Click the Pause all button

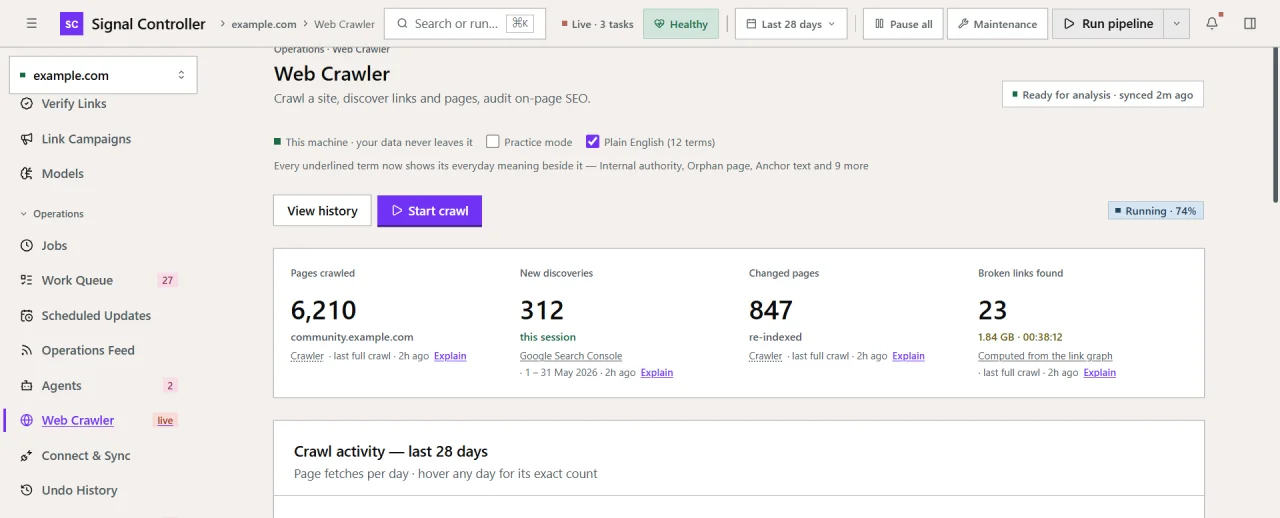(902, 24)
